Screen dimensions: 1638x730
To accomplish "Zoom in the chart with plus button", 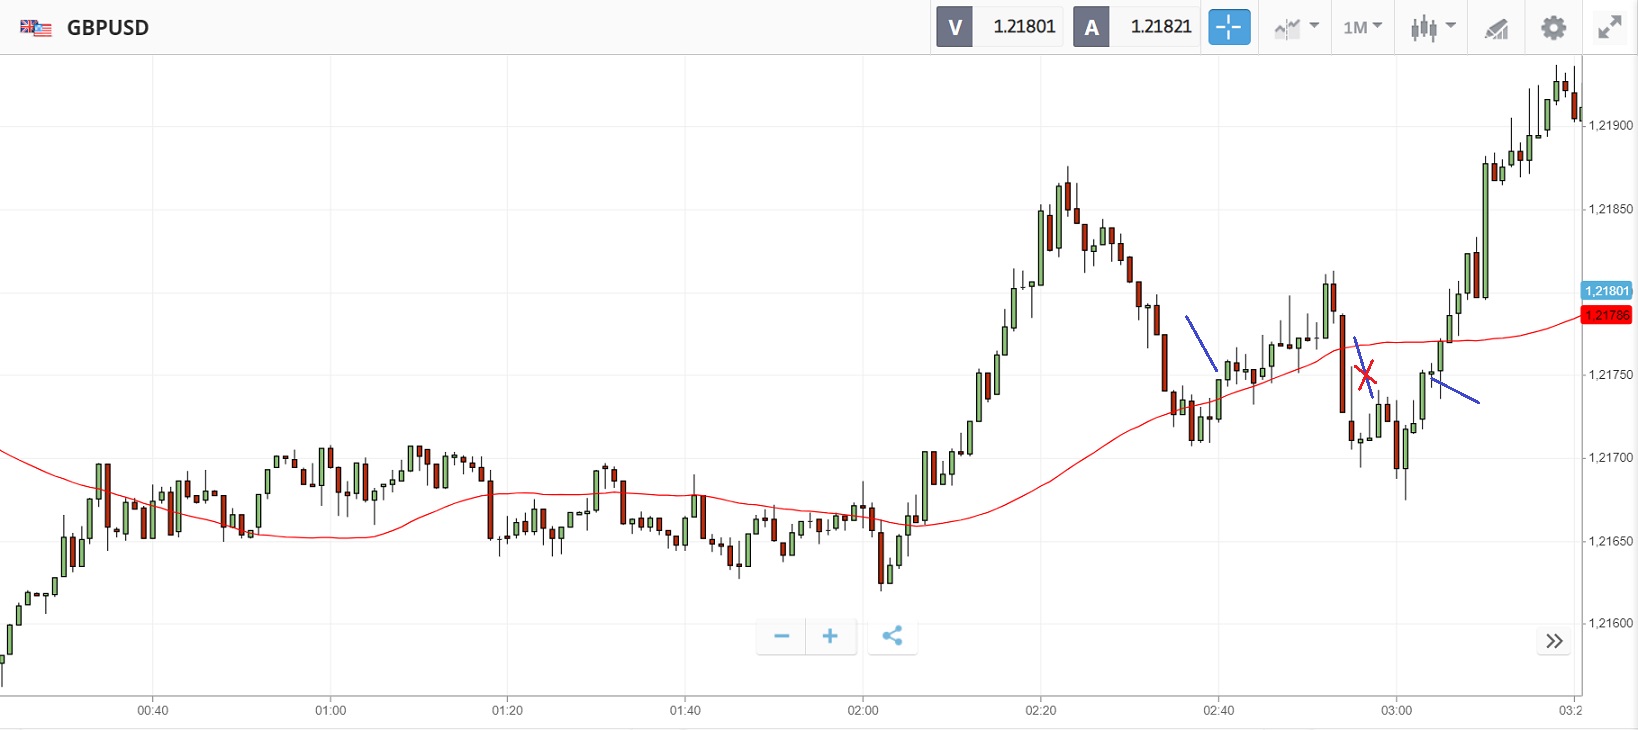I will pos(830,636).
